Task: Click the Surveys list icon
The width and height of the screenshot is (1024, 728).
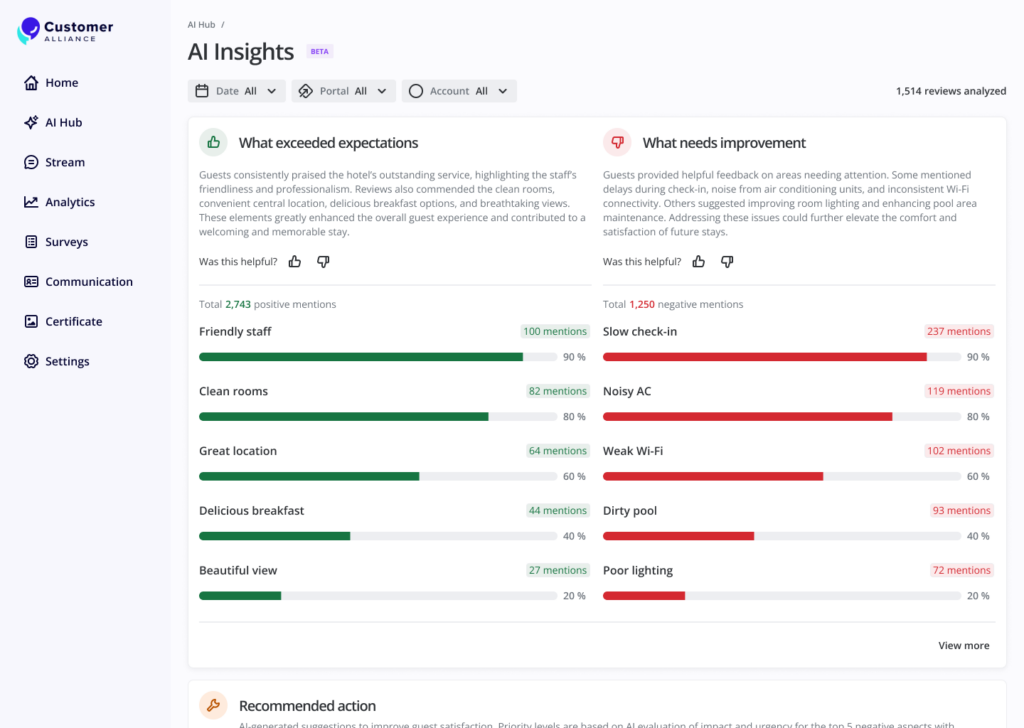Action: tap(31, 242)
